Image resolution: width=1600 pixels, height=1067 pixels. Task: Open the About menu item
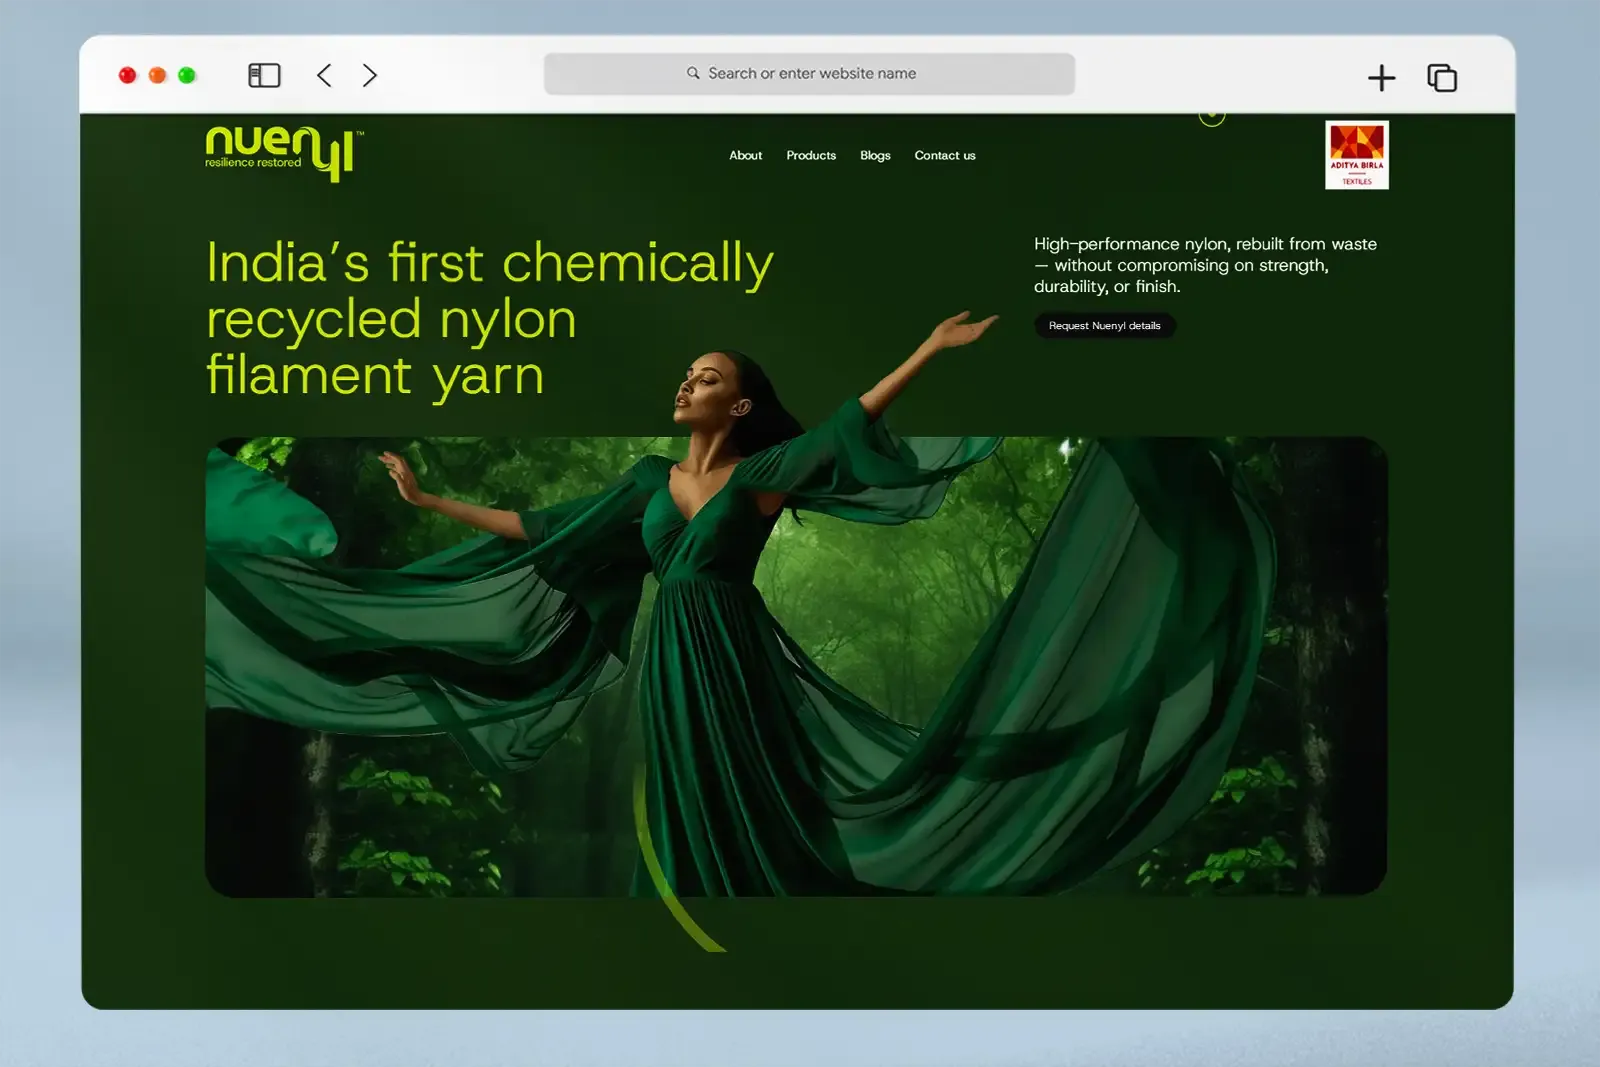745,155
